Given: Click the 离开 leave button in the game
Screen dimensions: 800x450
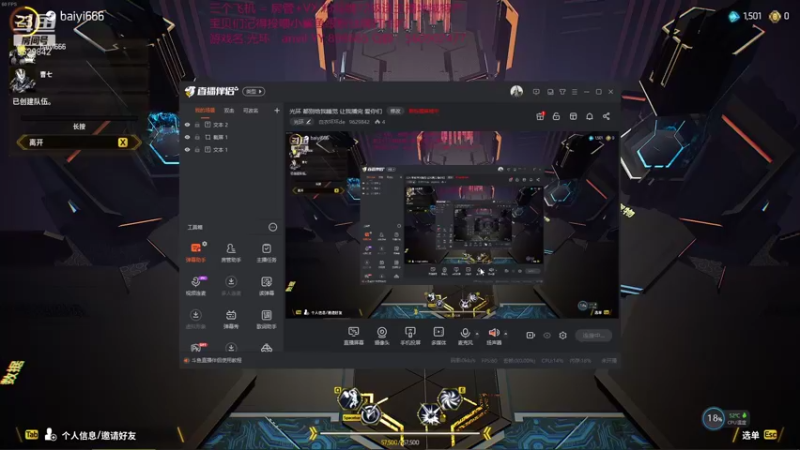Looking at the screenshot, I should [79, 142].
